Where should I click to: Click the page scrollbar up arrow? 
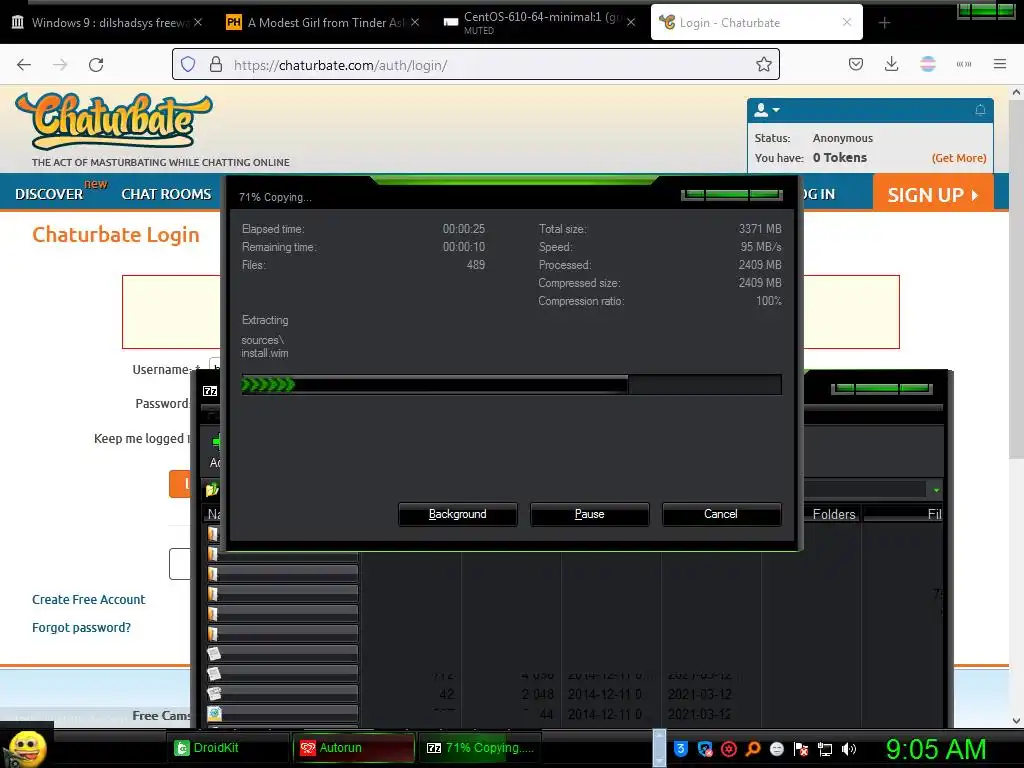[1016, 93]
